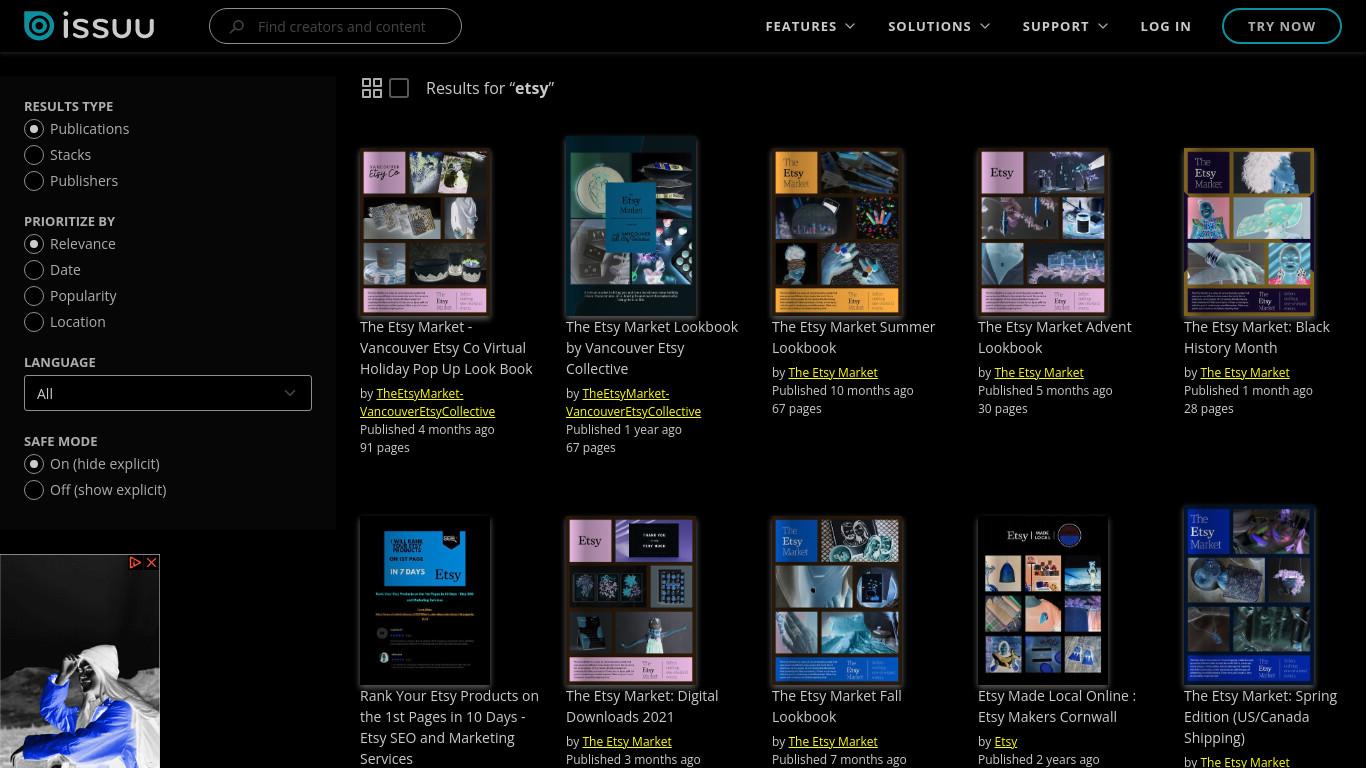Open The Etsy Market author under Spring Edition

tap(1244, 762)
